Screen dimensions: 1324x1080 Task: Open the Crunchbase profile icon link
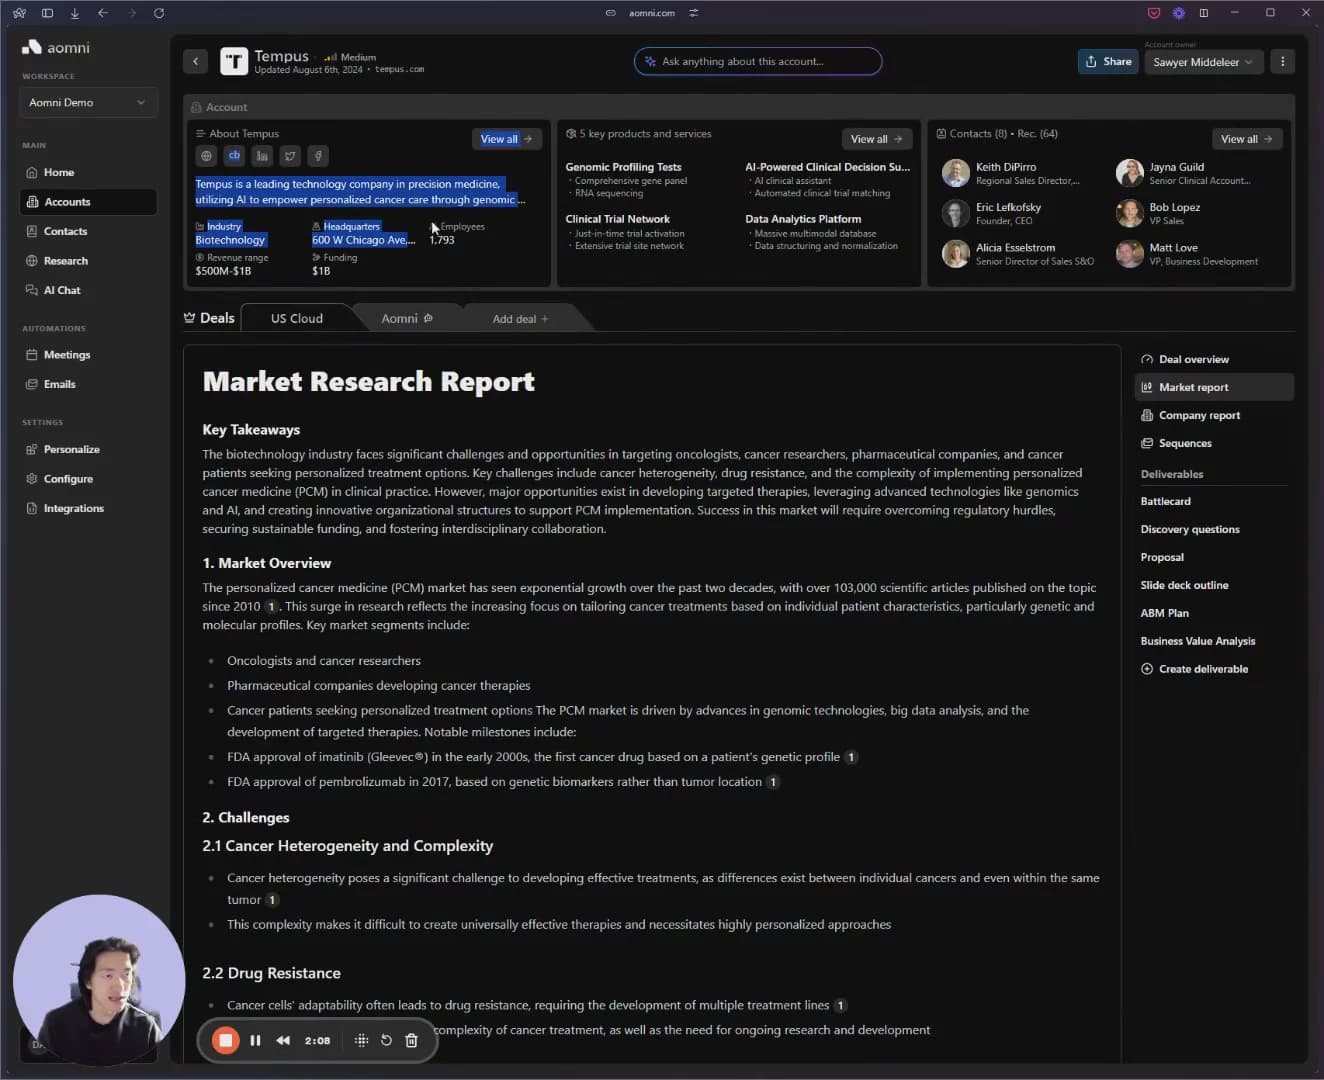tap(234, 156)
